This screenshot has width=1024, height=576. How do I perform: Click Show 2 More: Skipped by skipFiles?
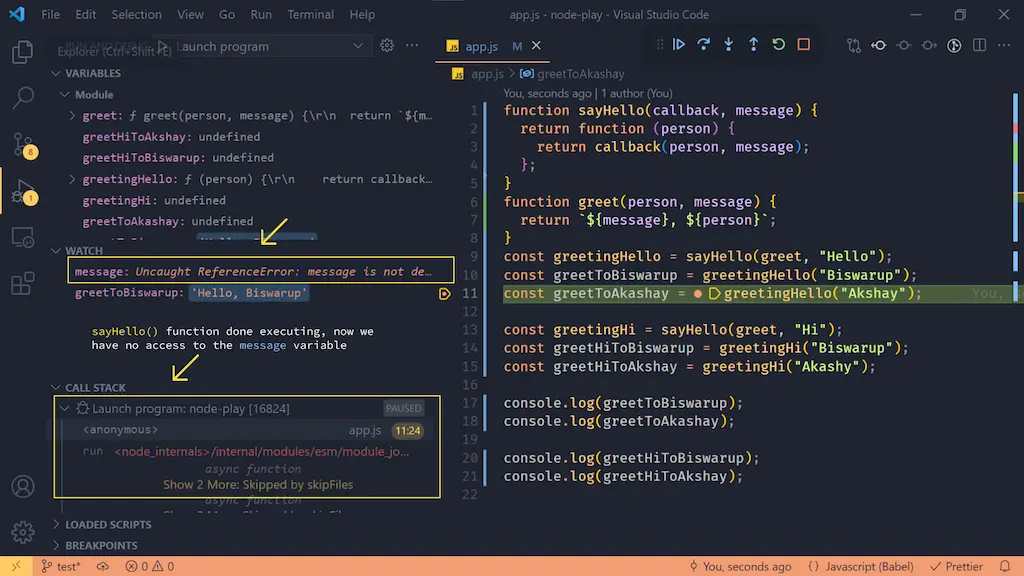(258, 485)
